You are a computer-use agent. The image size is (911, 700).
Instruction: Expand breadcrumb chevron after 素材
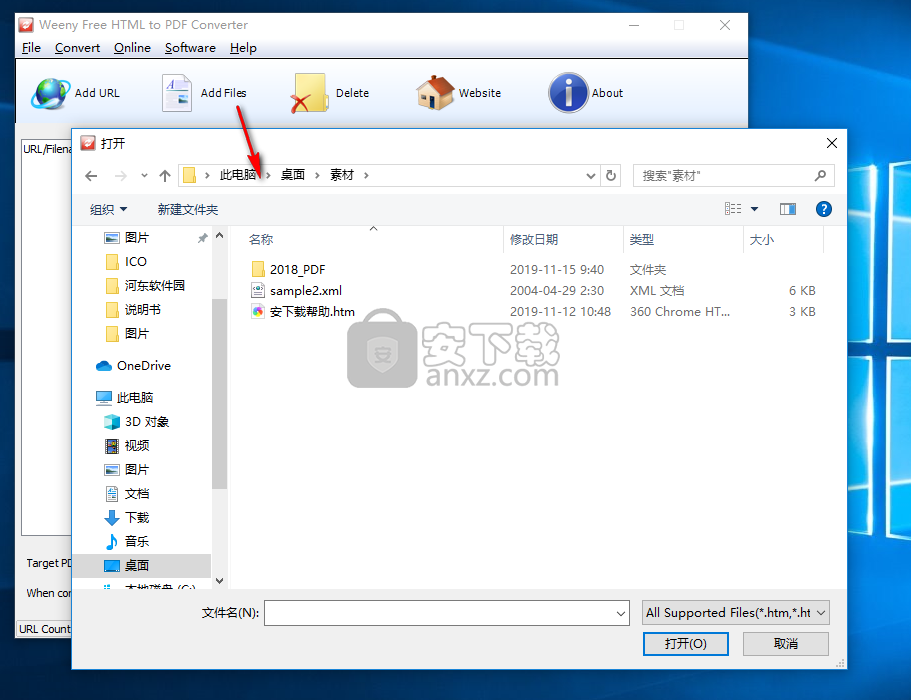point(366,175)
